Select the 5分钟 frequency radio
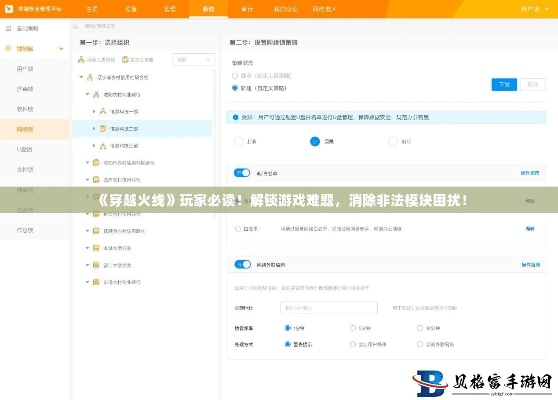 [x=353, y=328]
